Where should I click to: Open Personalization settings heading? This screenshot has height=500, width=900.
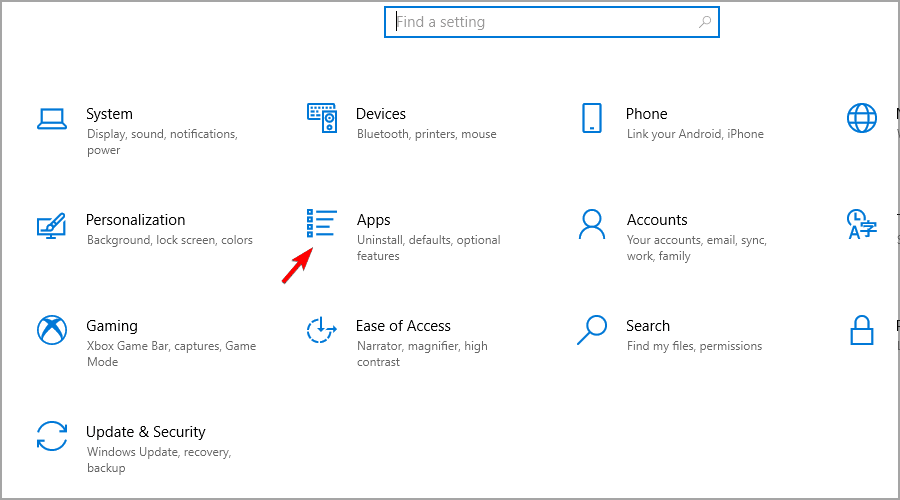pyautogui.click(x=135, y=220)
